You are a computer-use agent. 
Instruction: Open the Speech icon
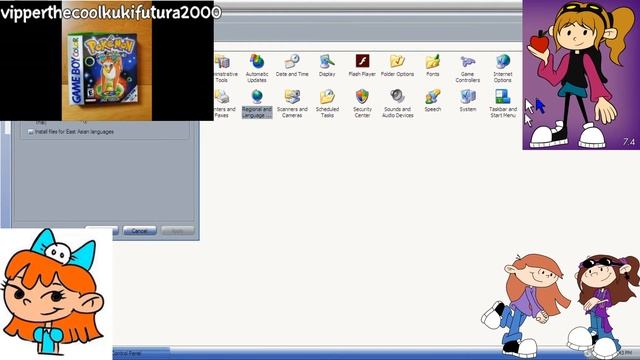point(433,100)
